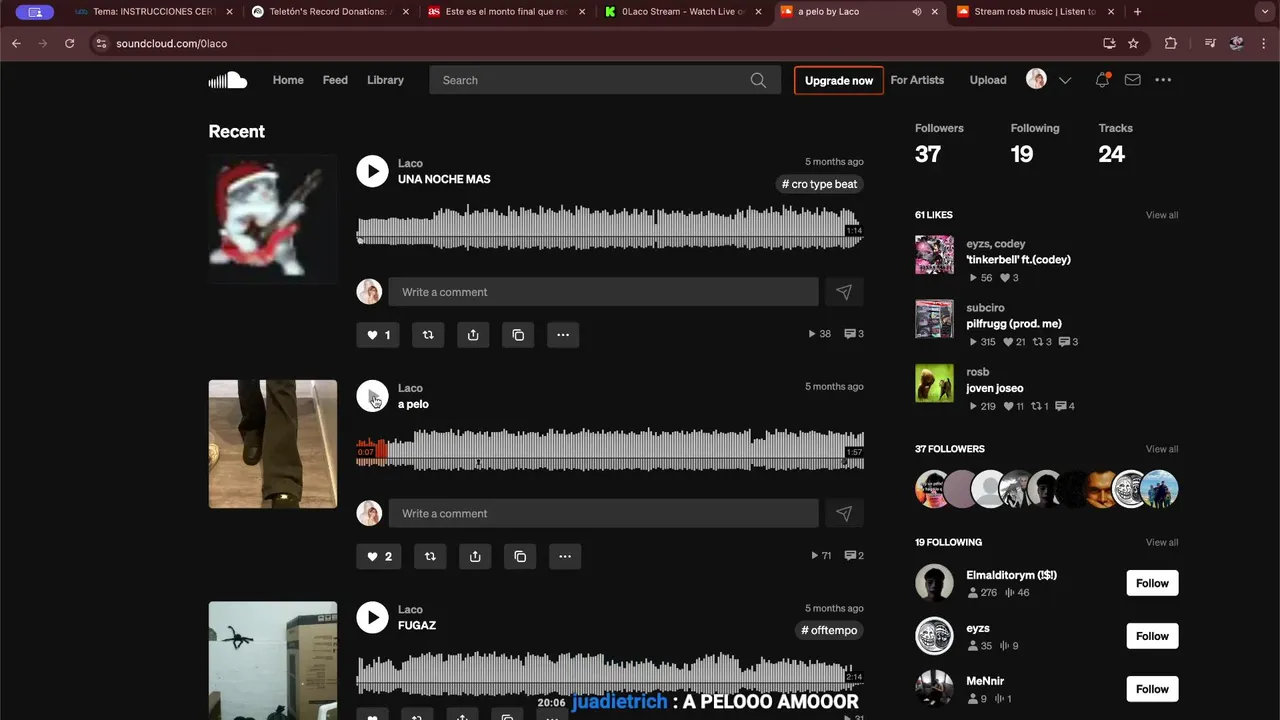This screenshot has width=1280, height=720.
Task: Seek in FUGAZ waveform
Action: pos(610,672)
